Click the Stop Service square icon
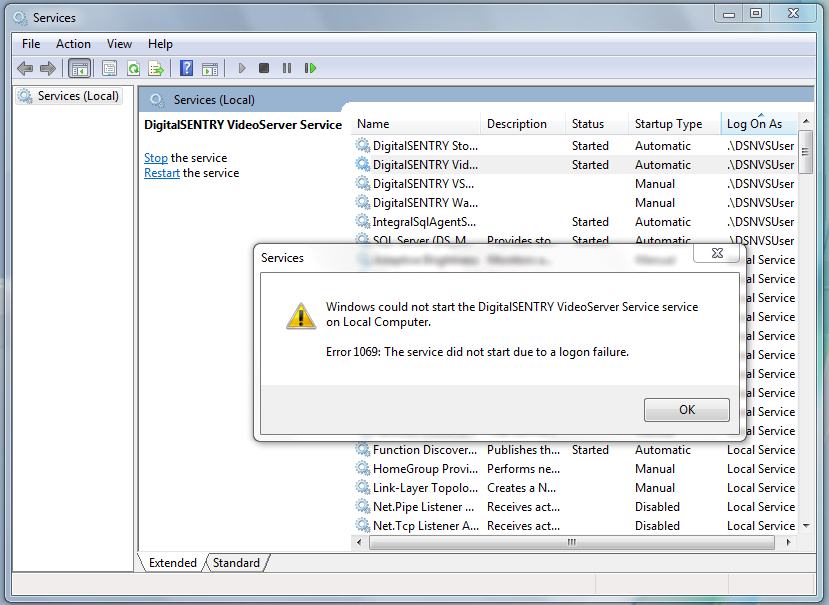This screenshot has height=605, width=829. 264,68
